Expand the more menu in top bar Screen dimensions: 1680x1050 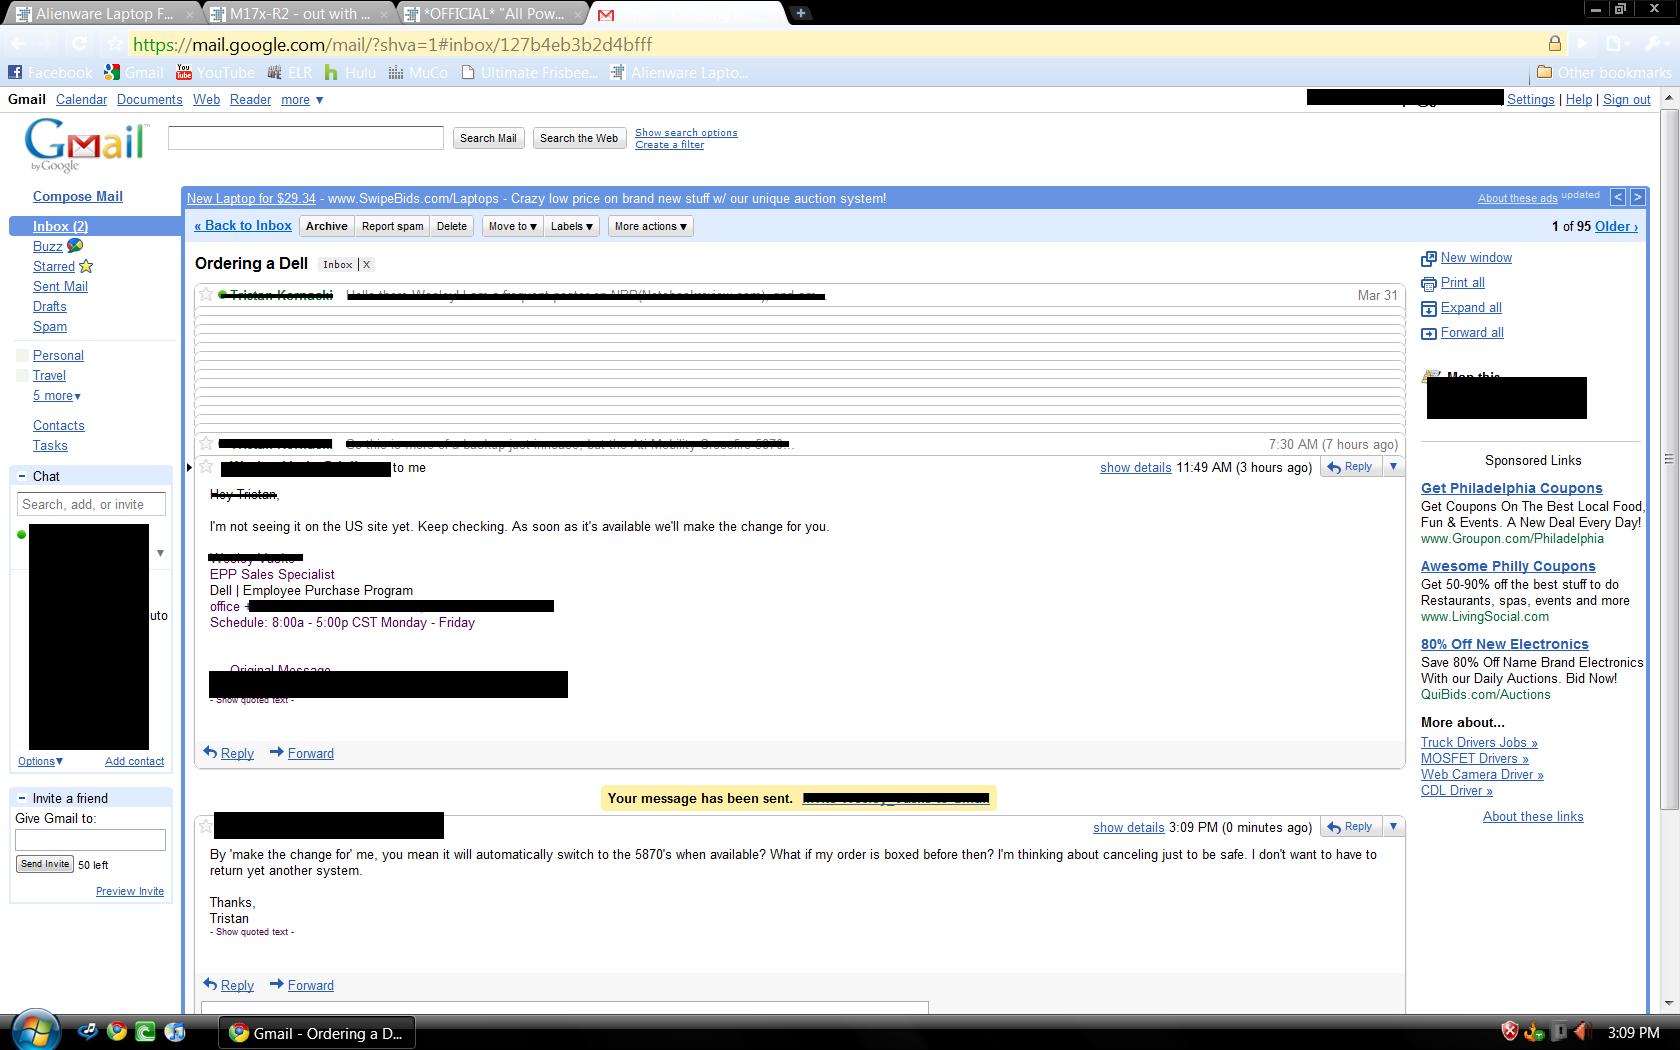pyautogui.click(x=302, y=99)
